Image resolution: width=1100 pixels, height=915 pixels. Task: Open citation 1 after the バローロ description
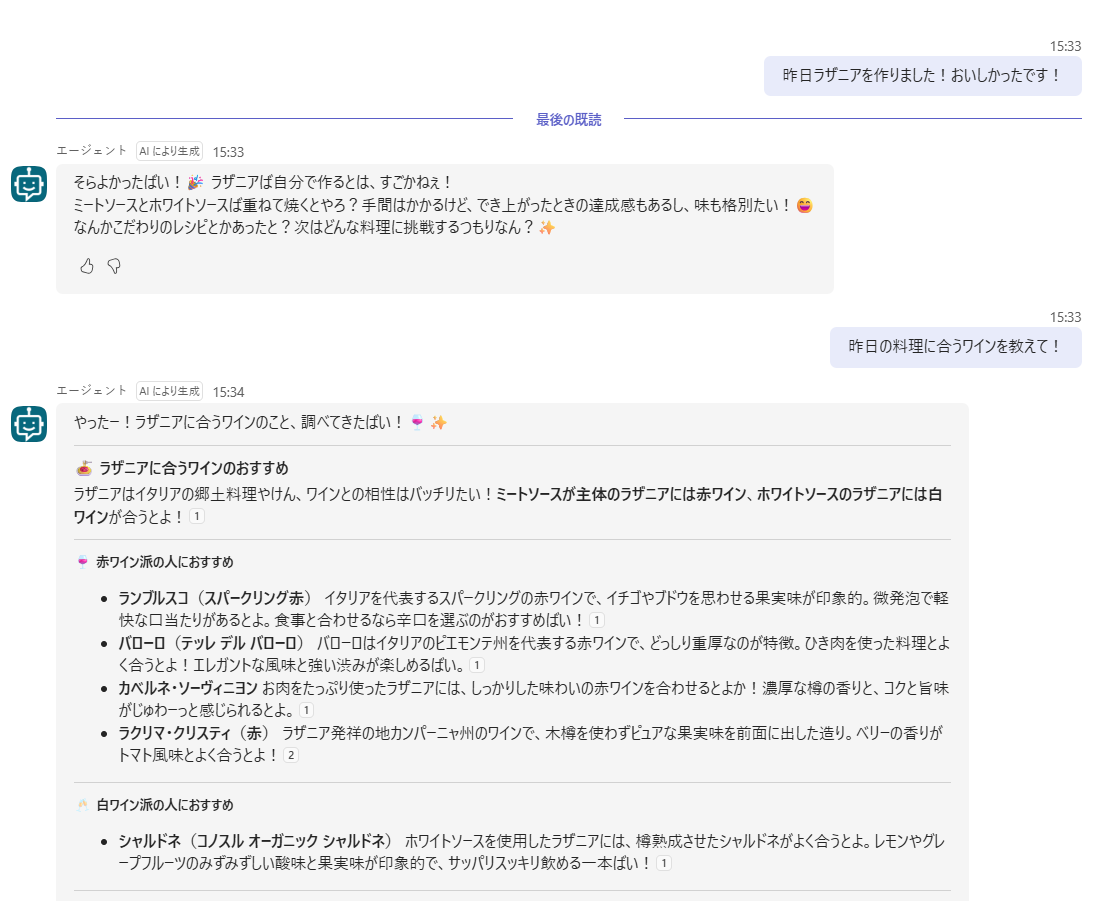coord(477,665)
